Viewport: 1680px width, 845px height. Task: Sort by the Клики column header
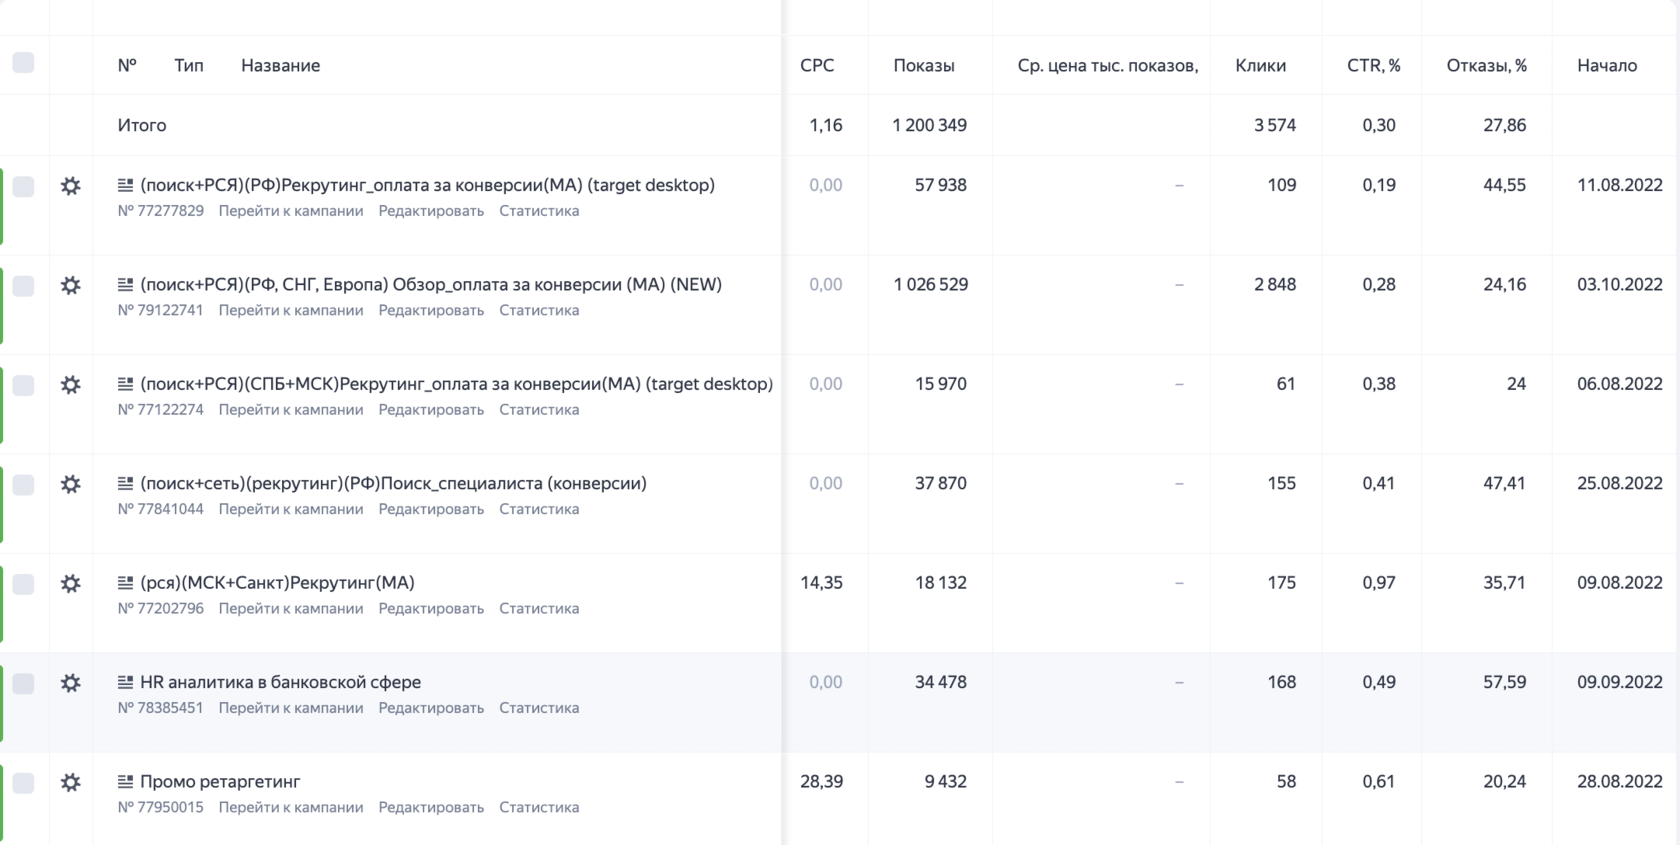tap(1260, 66)
